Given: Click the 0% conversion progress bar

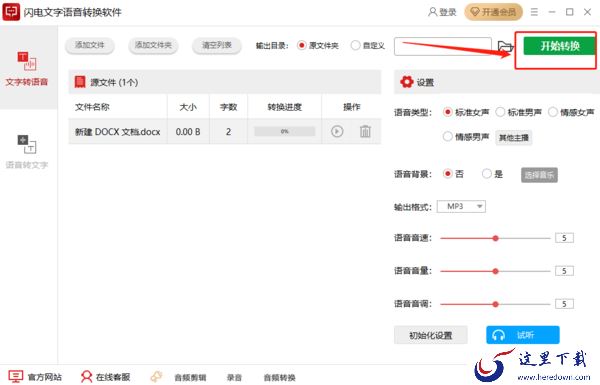Looking at the screenshot, I should click(x=285, y=131).
